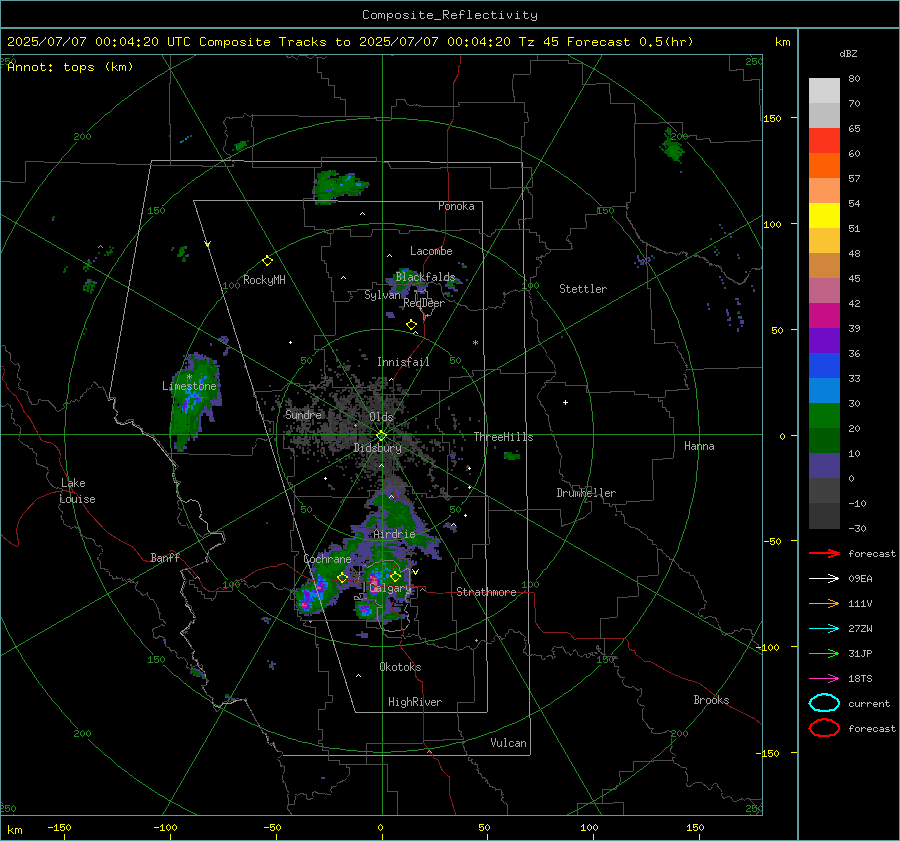This screenshot has width=900, height=841.
Task: Select the green 31JP arrow in the legend
Action: pyautogui.click(x=824, y=653)
